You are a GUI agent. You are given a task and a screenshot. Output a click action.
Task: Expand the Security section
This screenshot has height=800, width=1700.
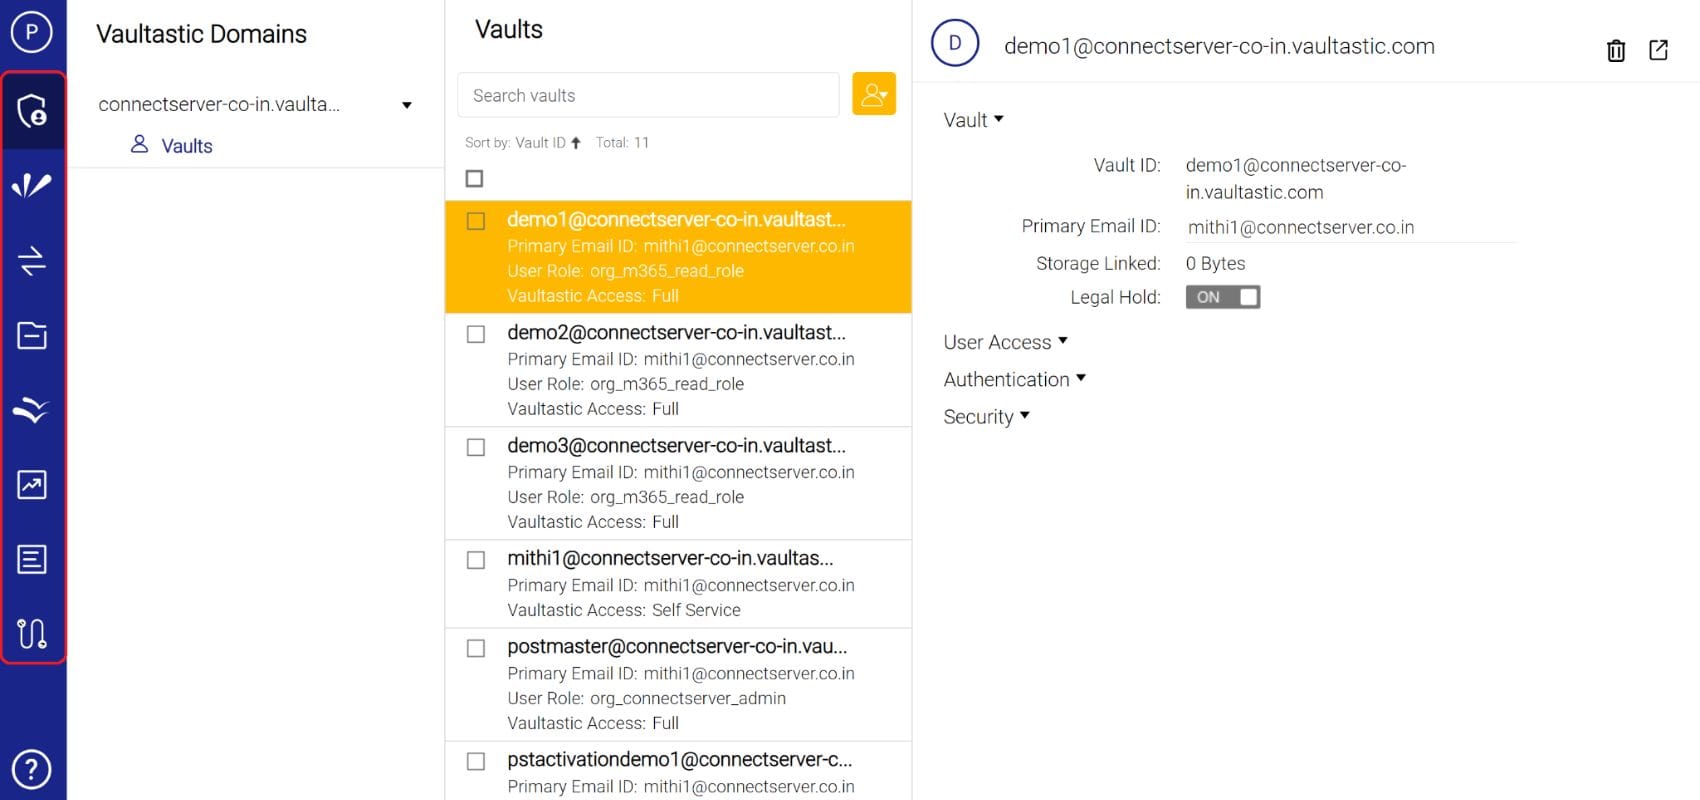pos(986,417)
